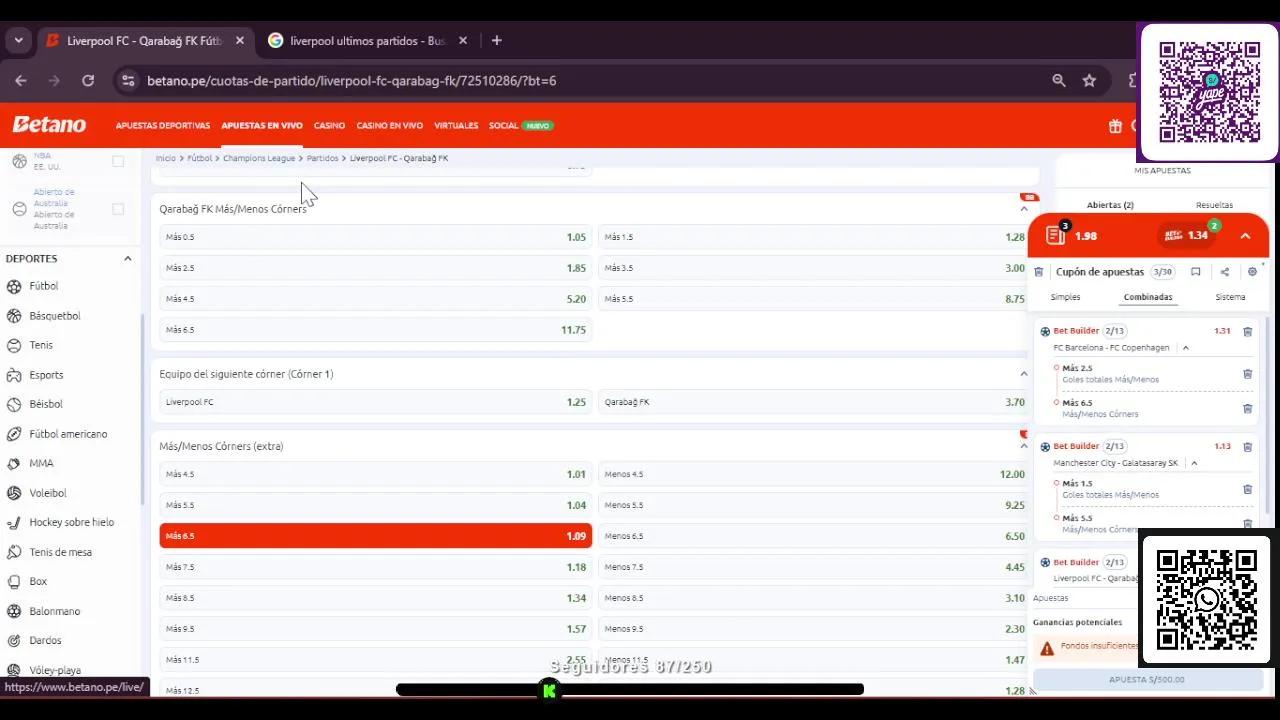This screenshot has height=720, width=1280.
Task: Select the MMA icon in sidebar
Action: click(14, 463)
